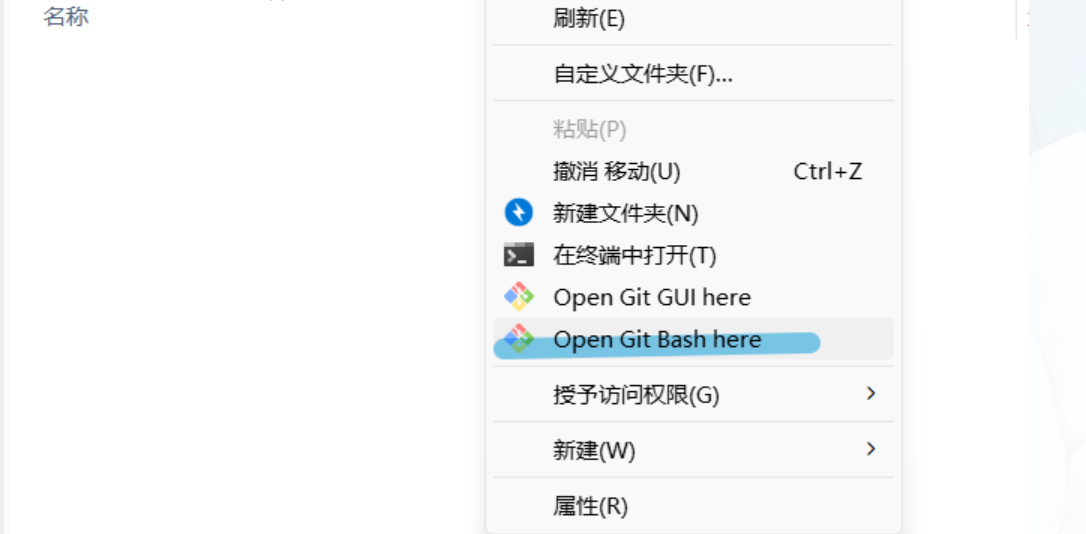Launch Open Git Bash here
Screen dimensions: 1086x534
[x=693, y=339]
